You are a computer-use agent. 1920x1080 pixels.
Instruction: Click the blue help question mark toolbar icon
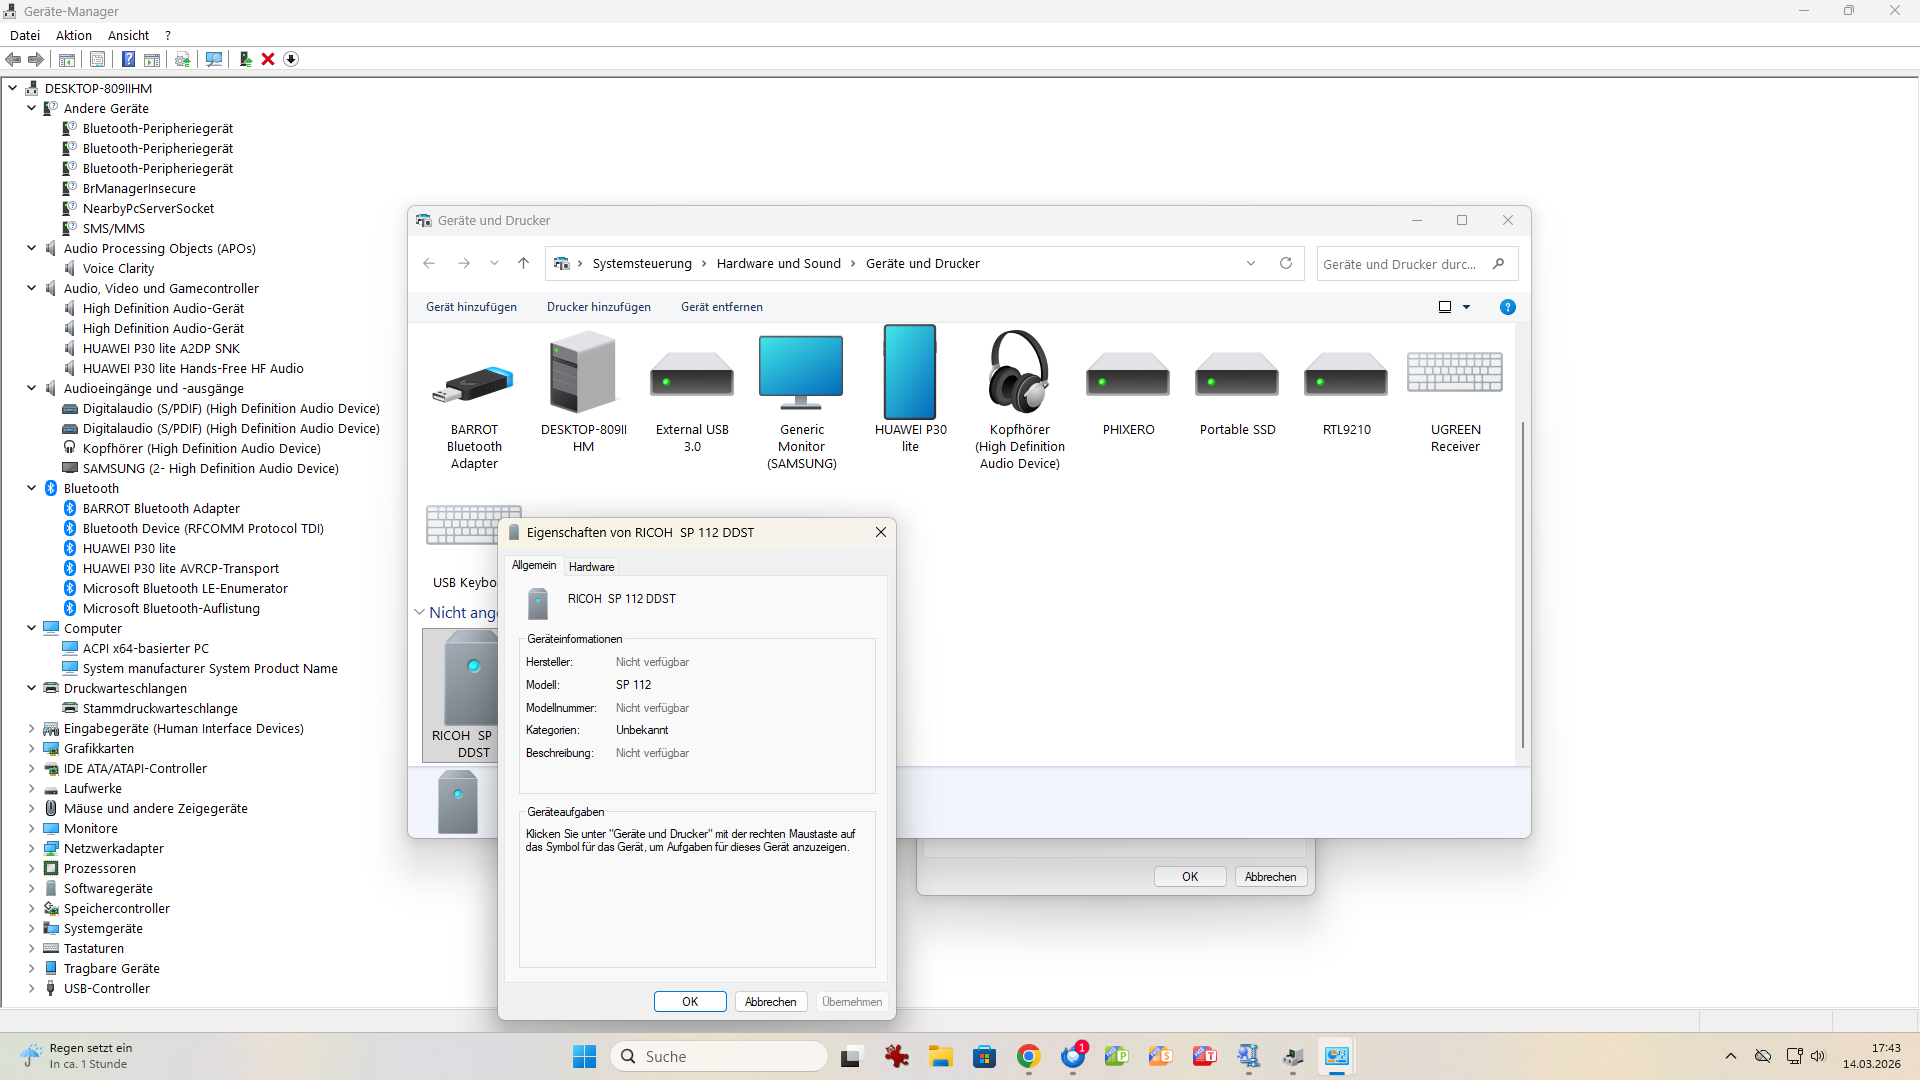click(128, 59)
